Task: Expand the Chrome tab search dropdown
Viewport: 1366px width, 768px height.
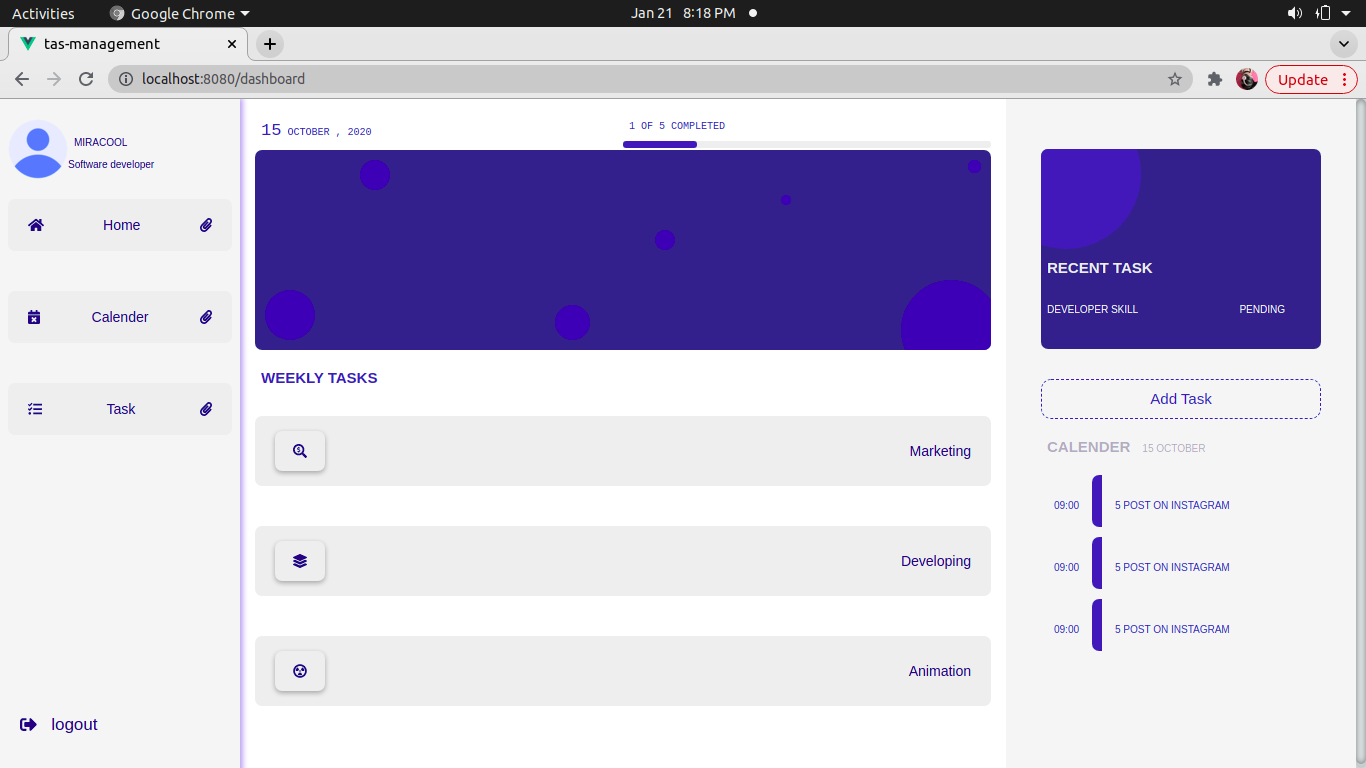Action: click(1343, 44)
